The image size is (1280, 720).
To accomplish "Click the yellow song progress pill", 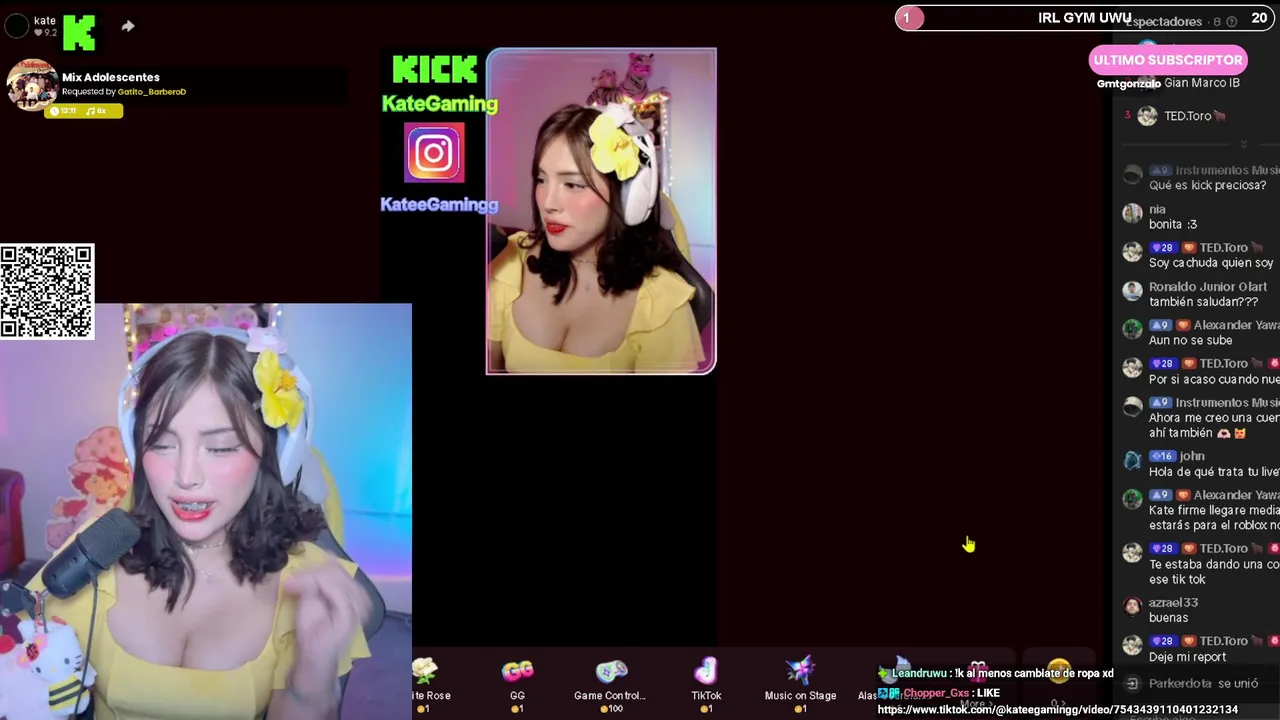I will [84, 111].
